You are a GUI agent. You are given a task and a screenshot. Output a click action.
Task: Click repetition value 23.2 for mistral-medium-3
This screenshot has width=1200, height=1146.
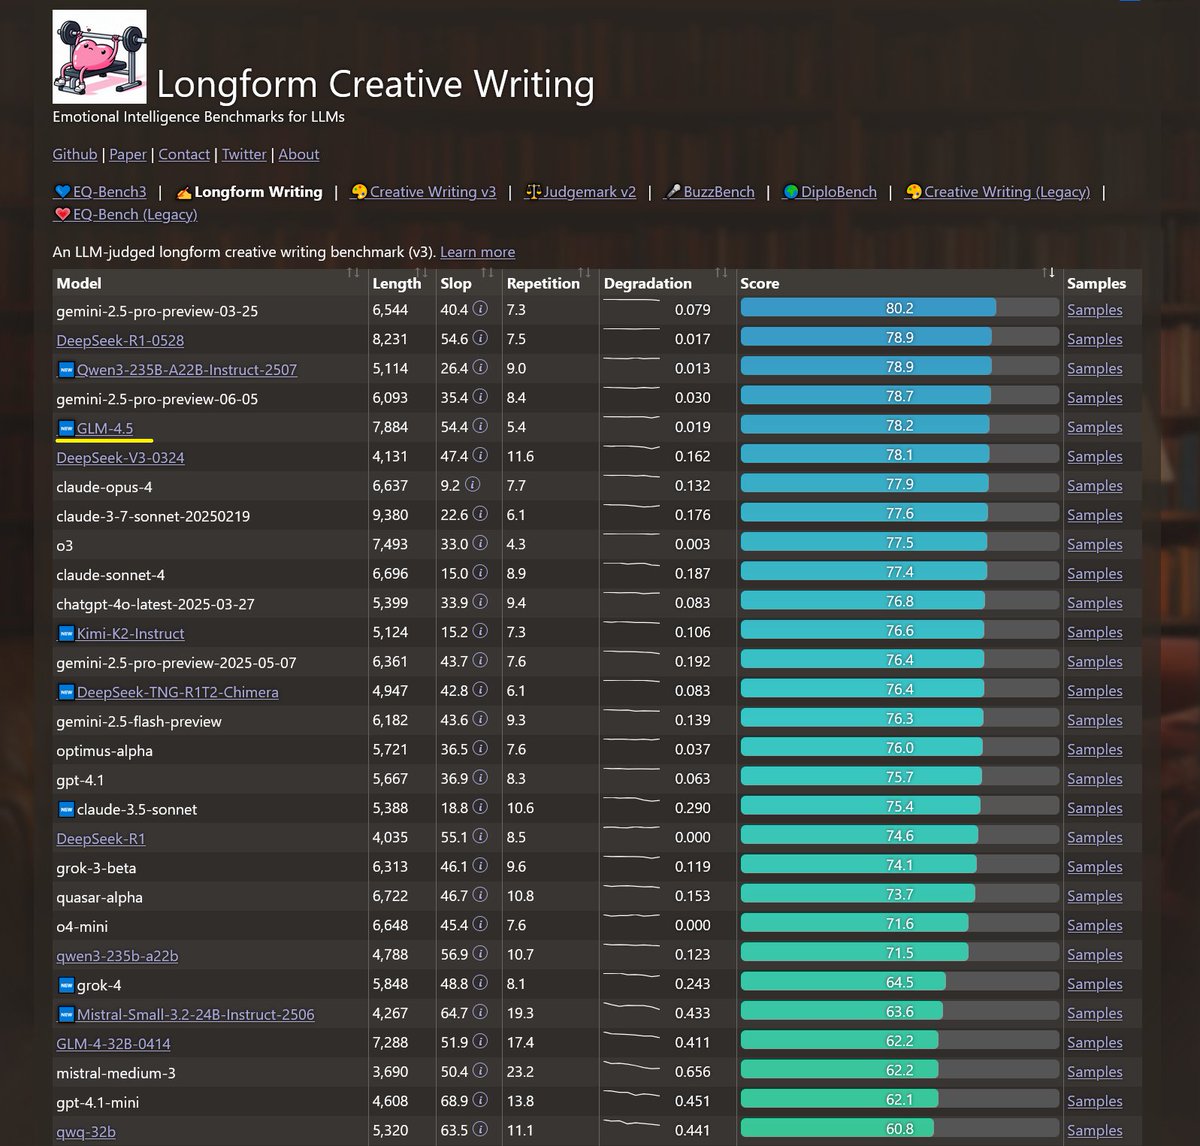point(520,1071)
